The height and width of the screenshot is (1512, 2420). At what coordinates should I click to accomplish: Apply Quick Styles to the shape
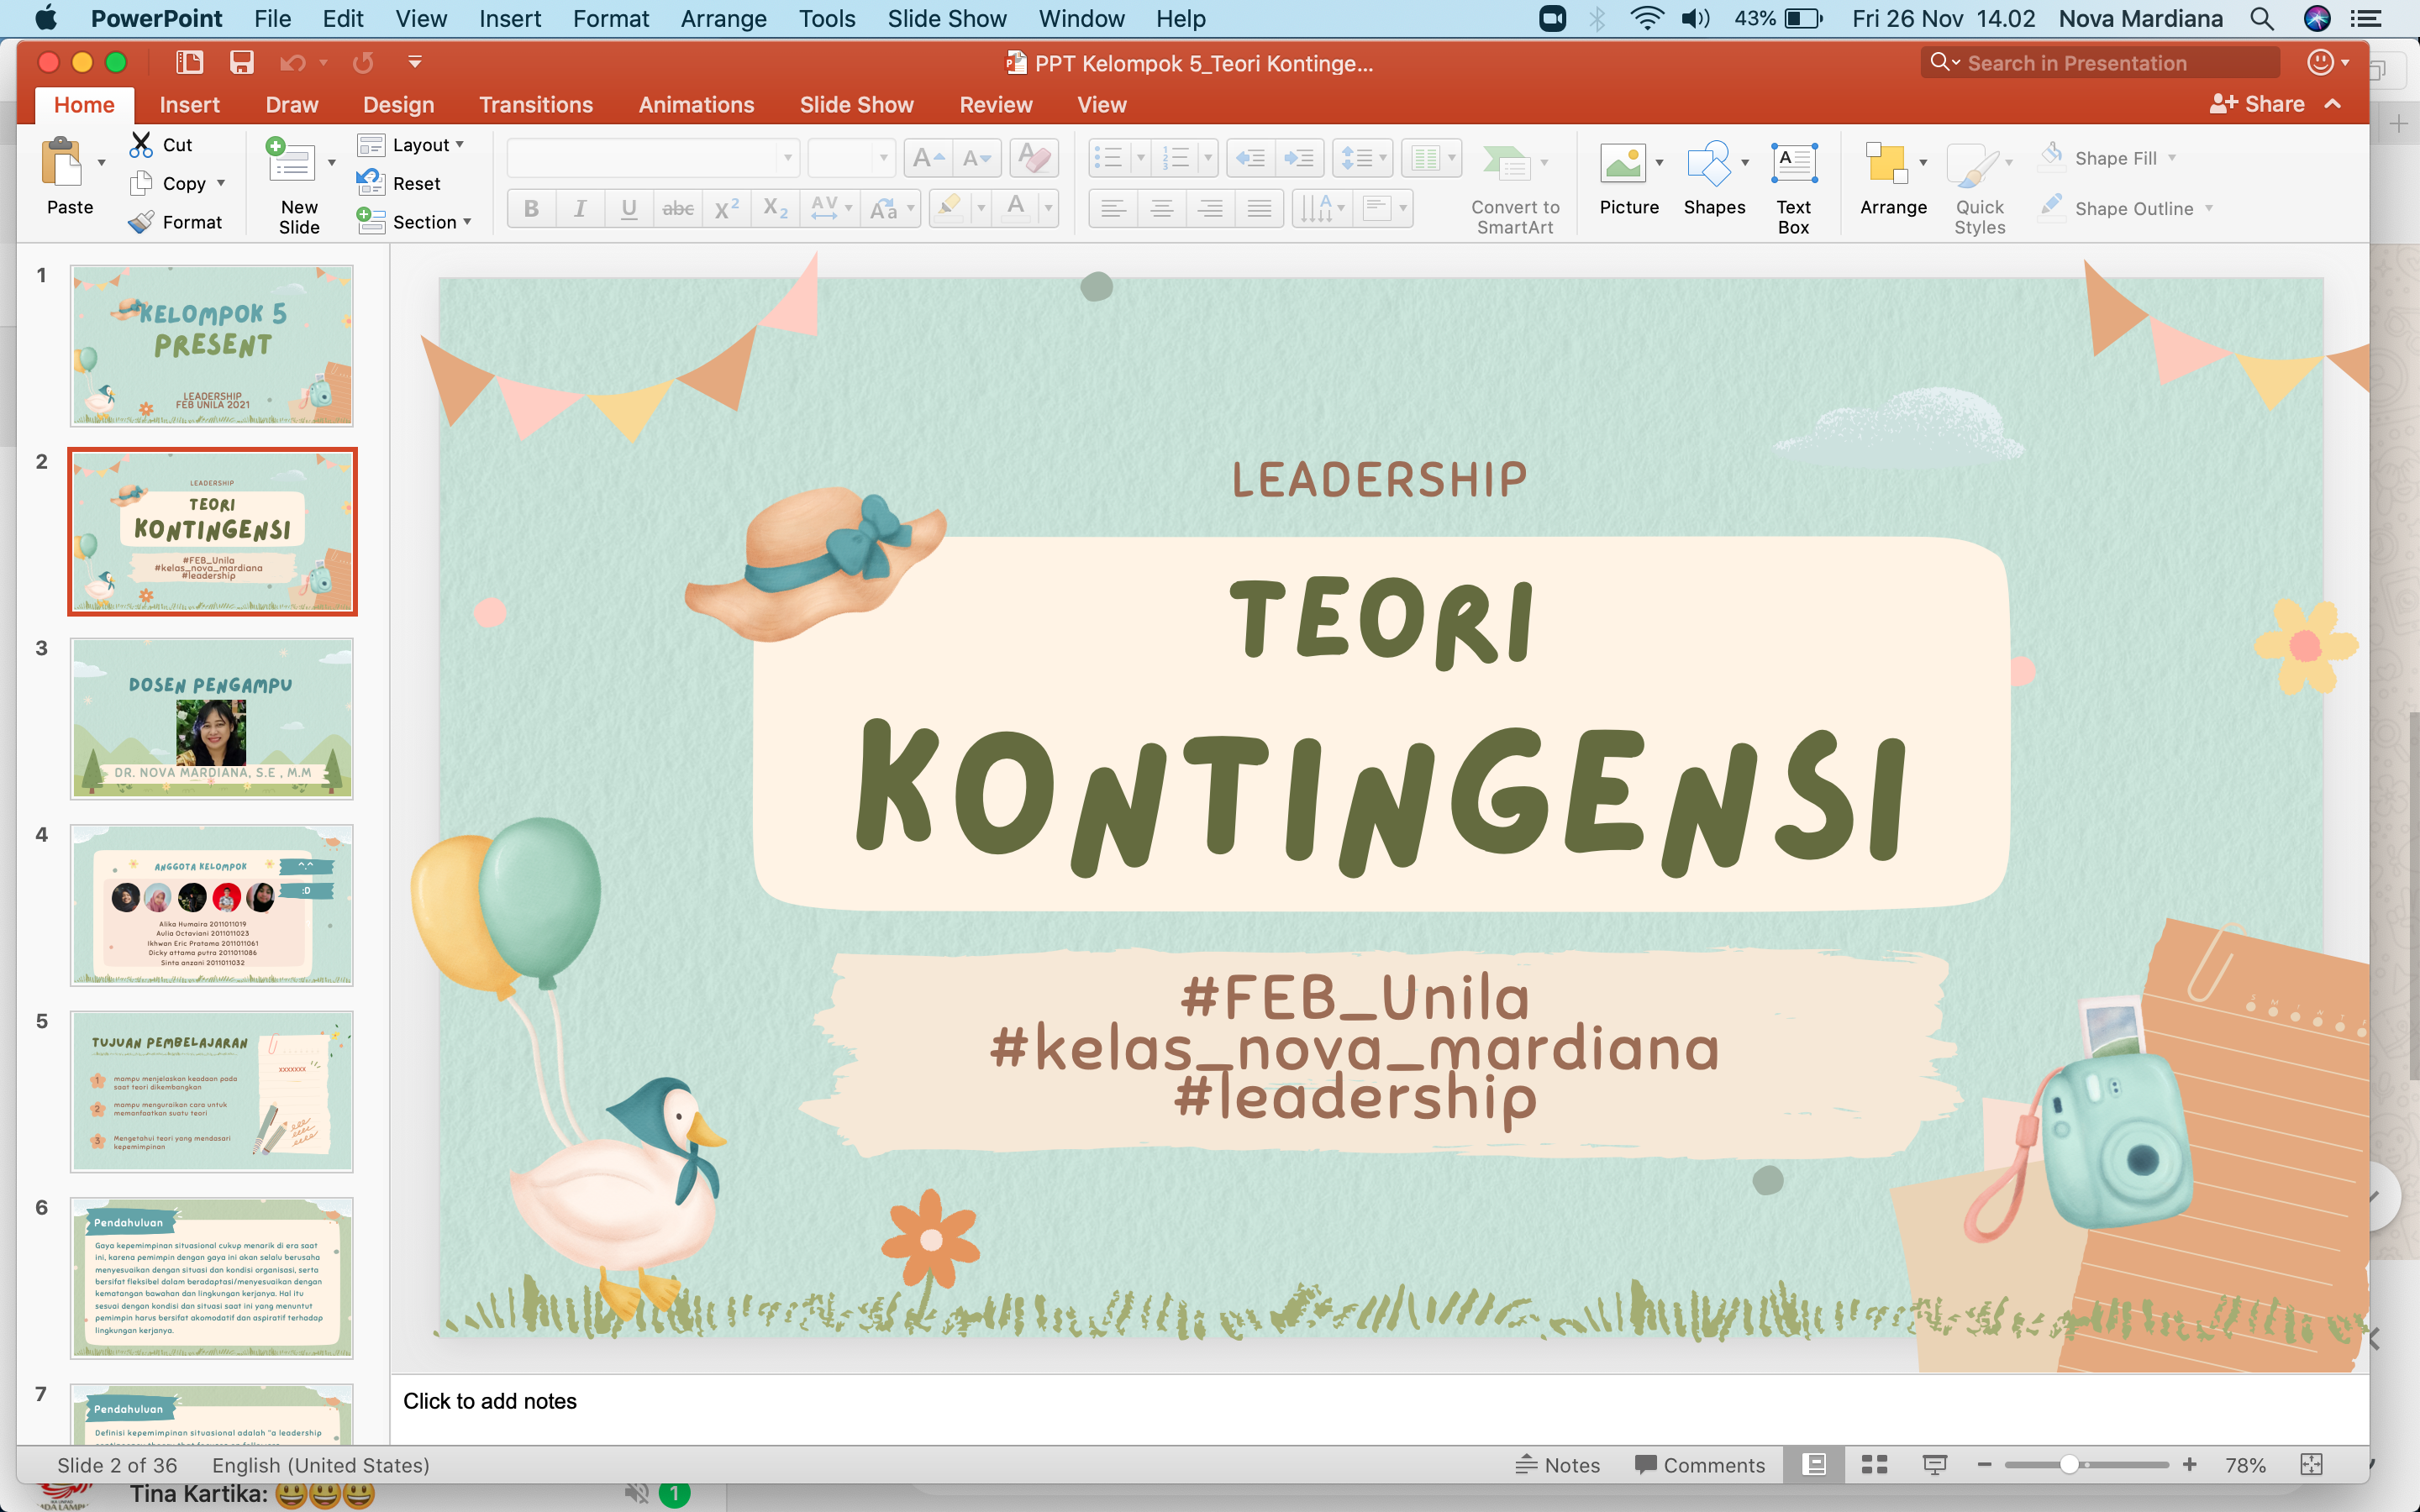[x=1978, y=185]
